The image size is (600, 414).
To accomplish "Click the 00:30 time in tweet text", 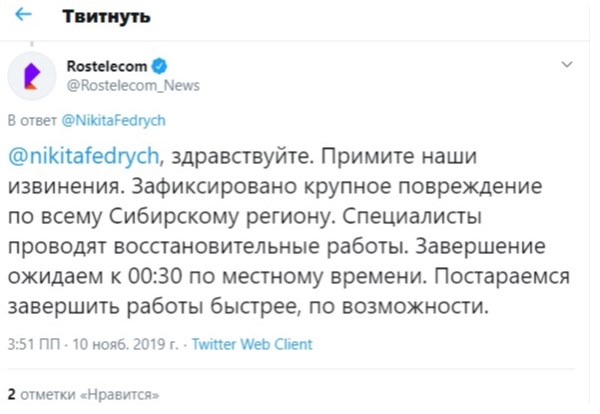I will point(155,276).
